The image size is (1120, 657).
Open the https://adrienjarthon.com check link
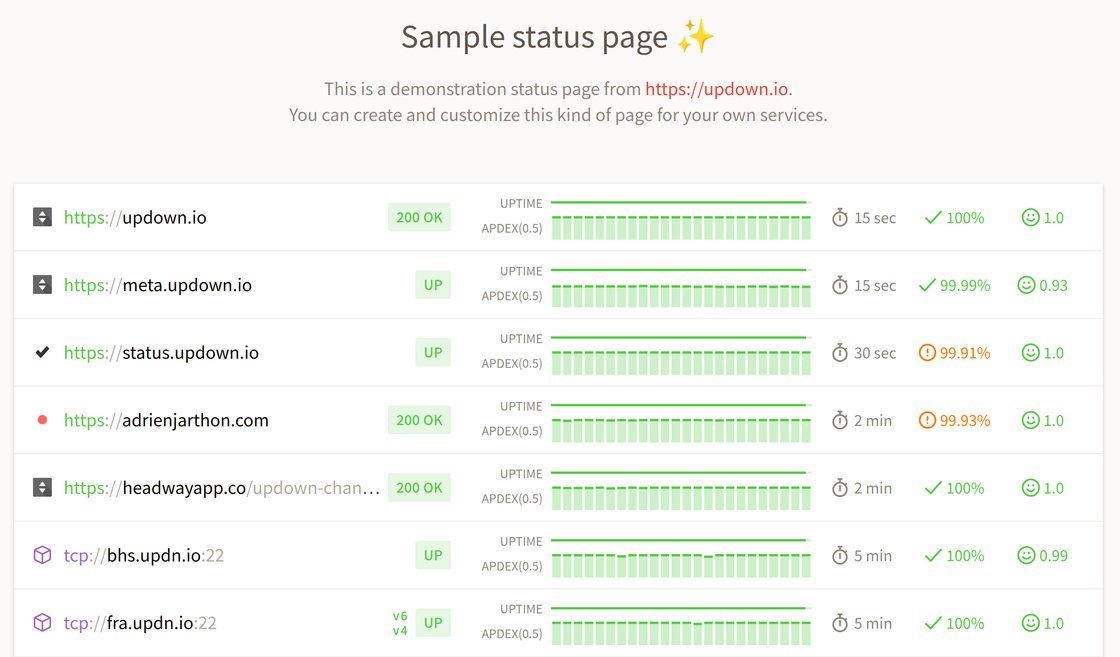coord(166,420)
